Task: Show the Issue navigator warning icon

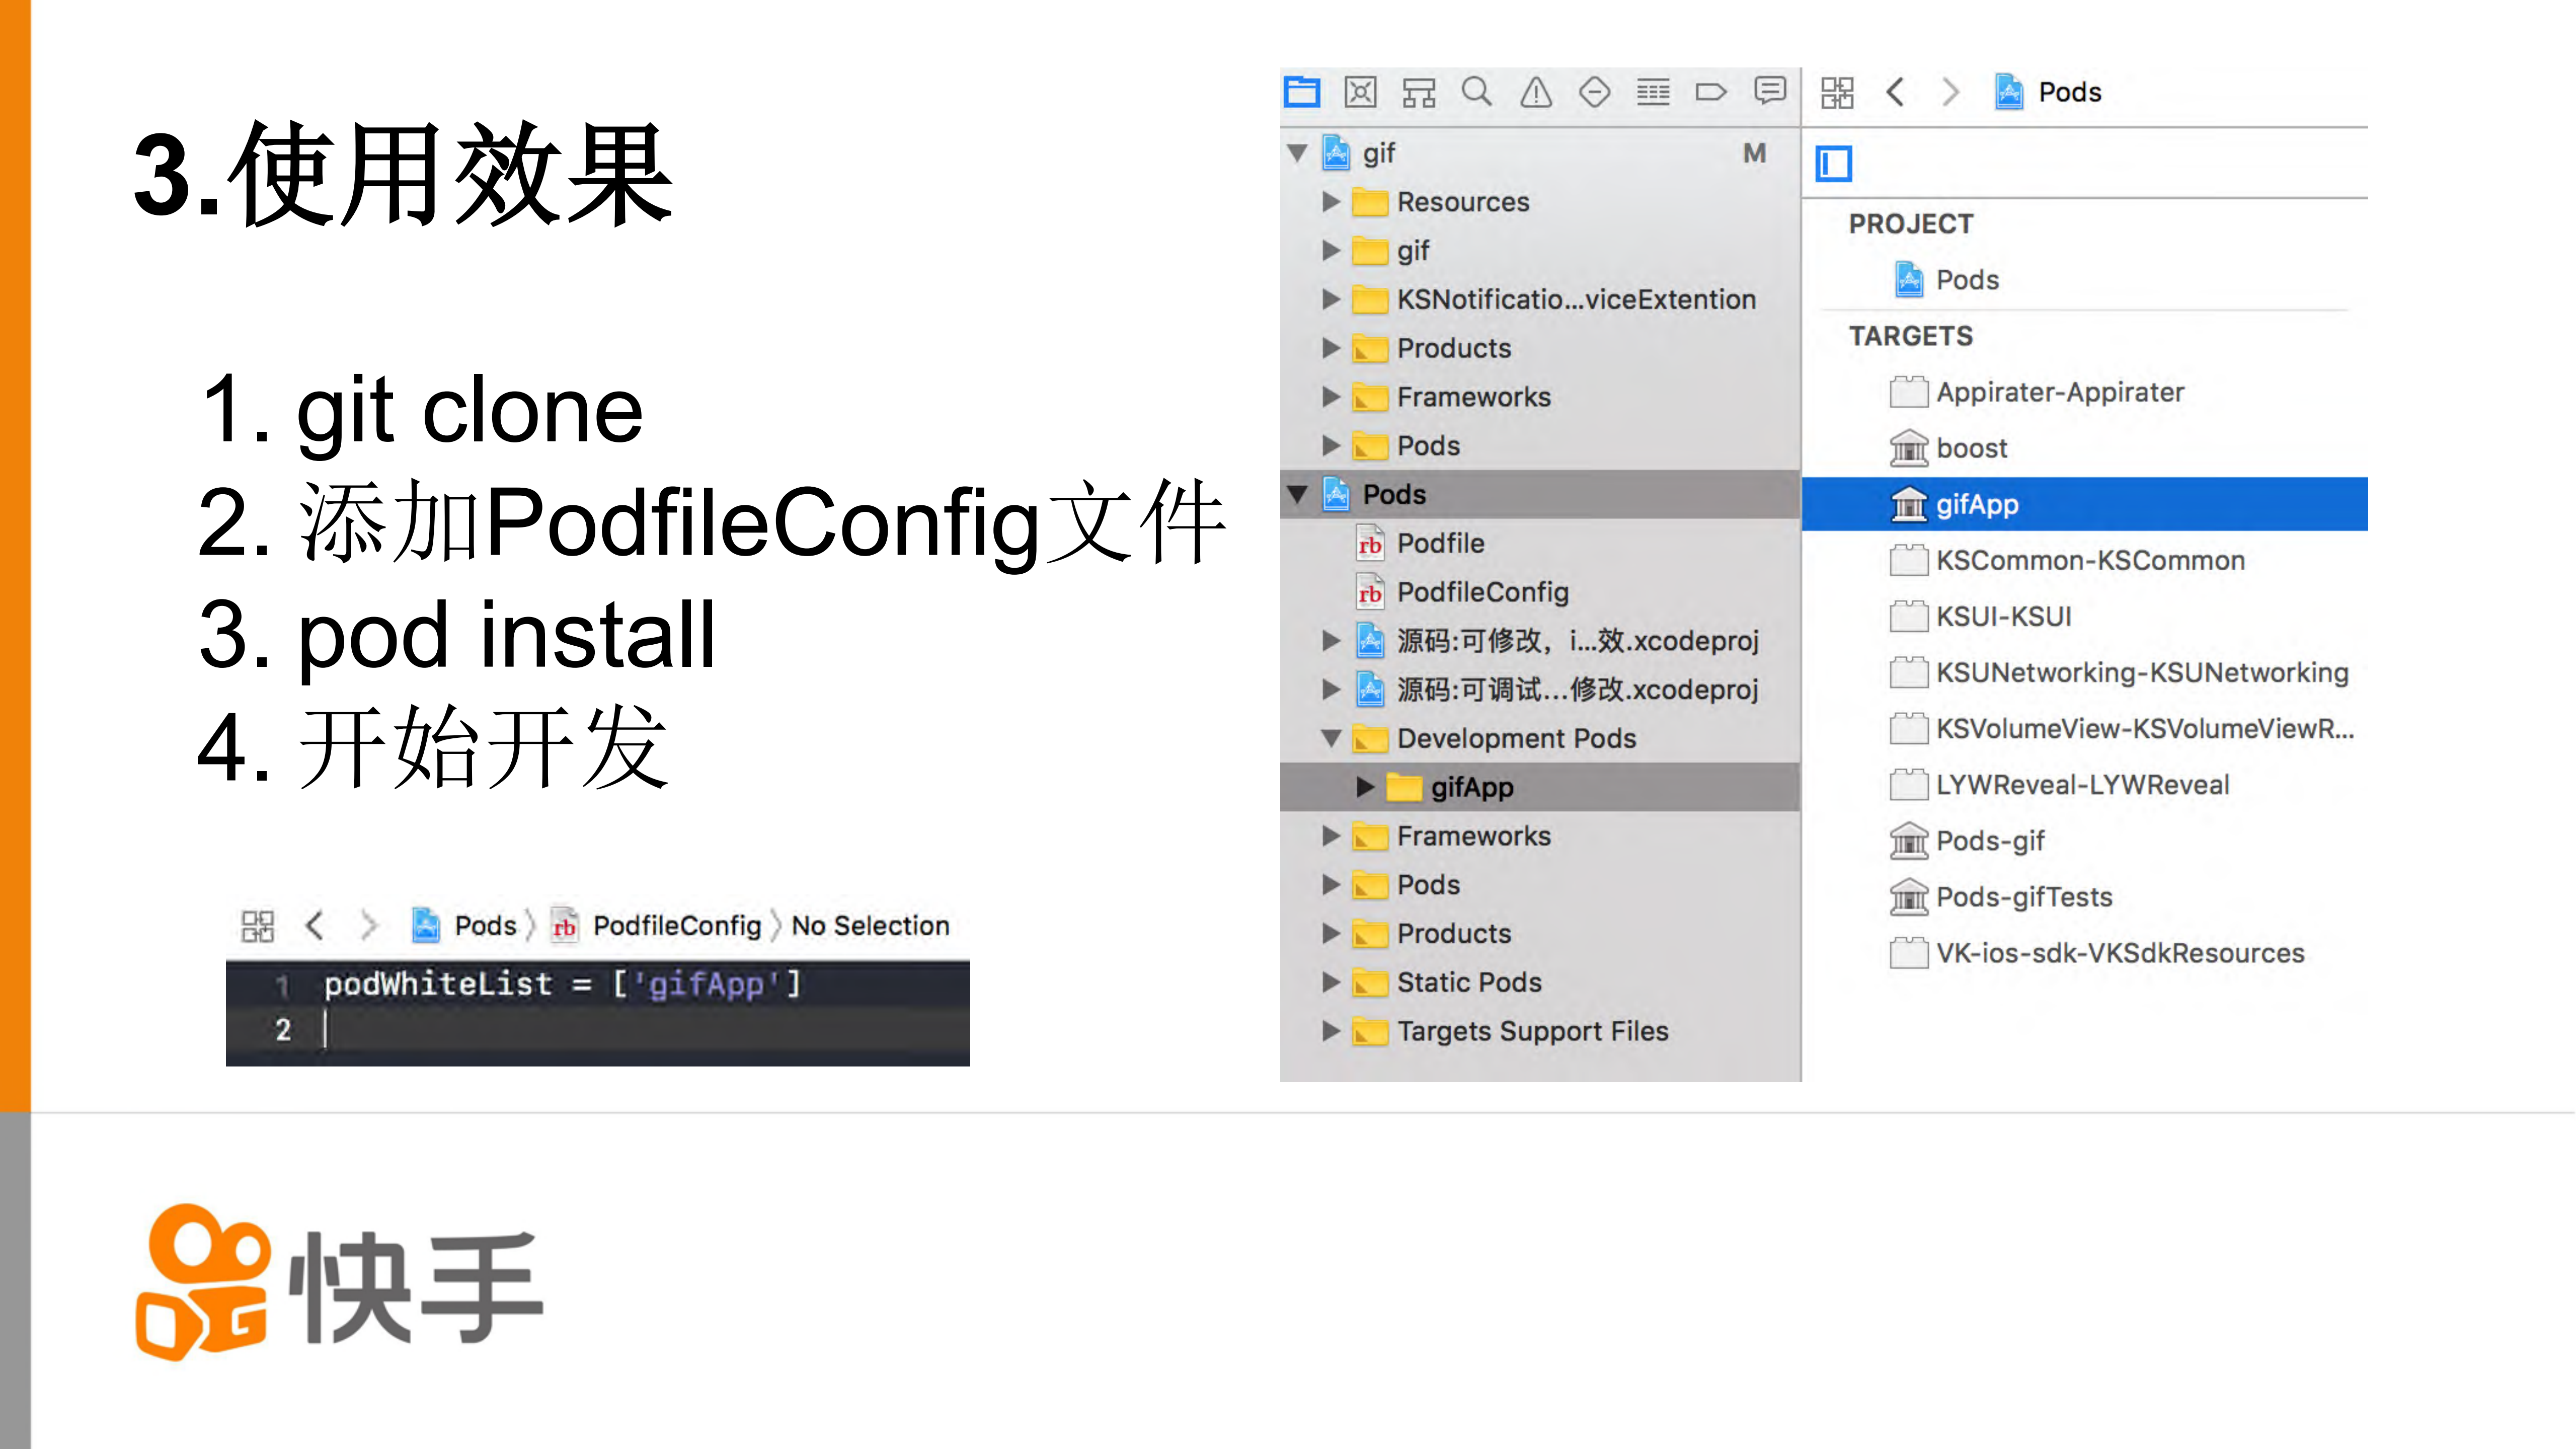Action: coord(1536,92)
